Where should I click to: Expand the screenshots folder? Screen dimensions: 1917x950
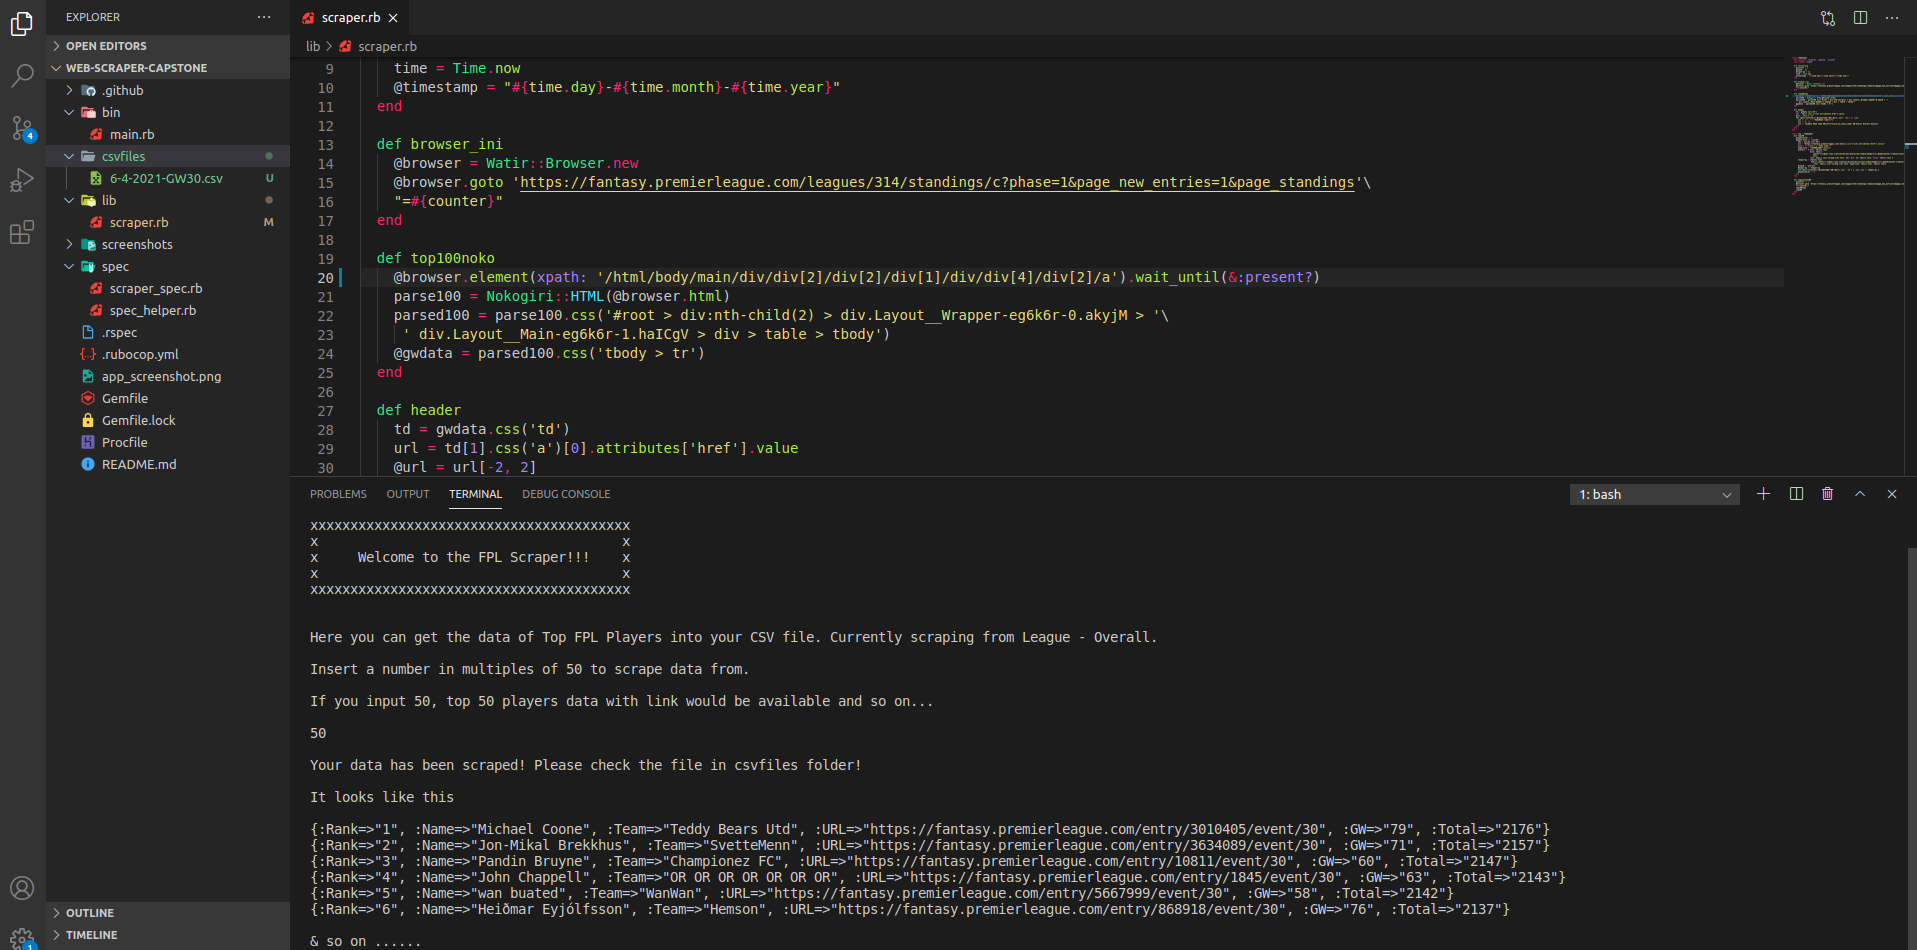coord(137,245)
